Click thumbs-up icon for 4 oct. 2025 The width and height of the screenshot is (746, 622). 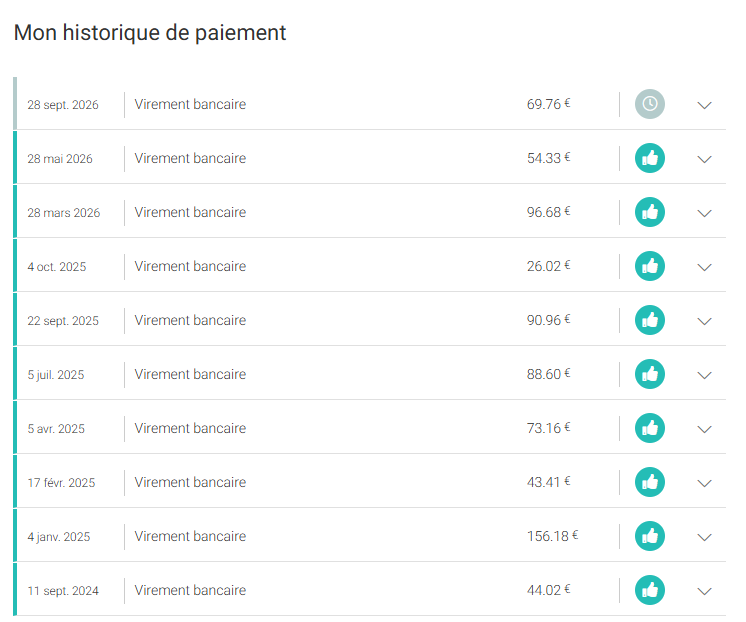tap(649, 266)
